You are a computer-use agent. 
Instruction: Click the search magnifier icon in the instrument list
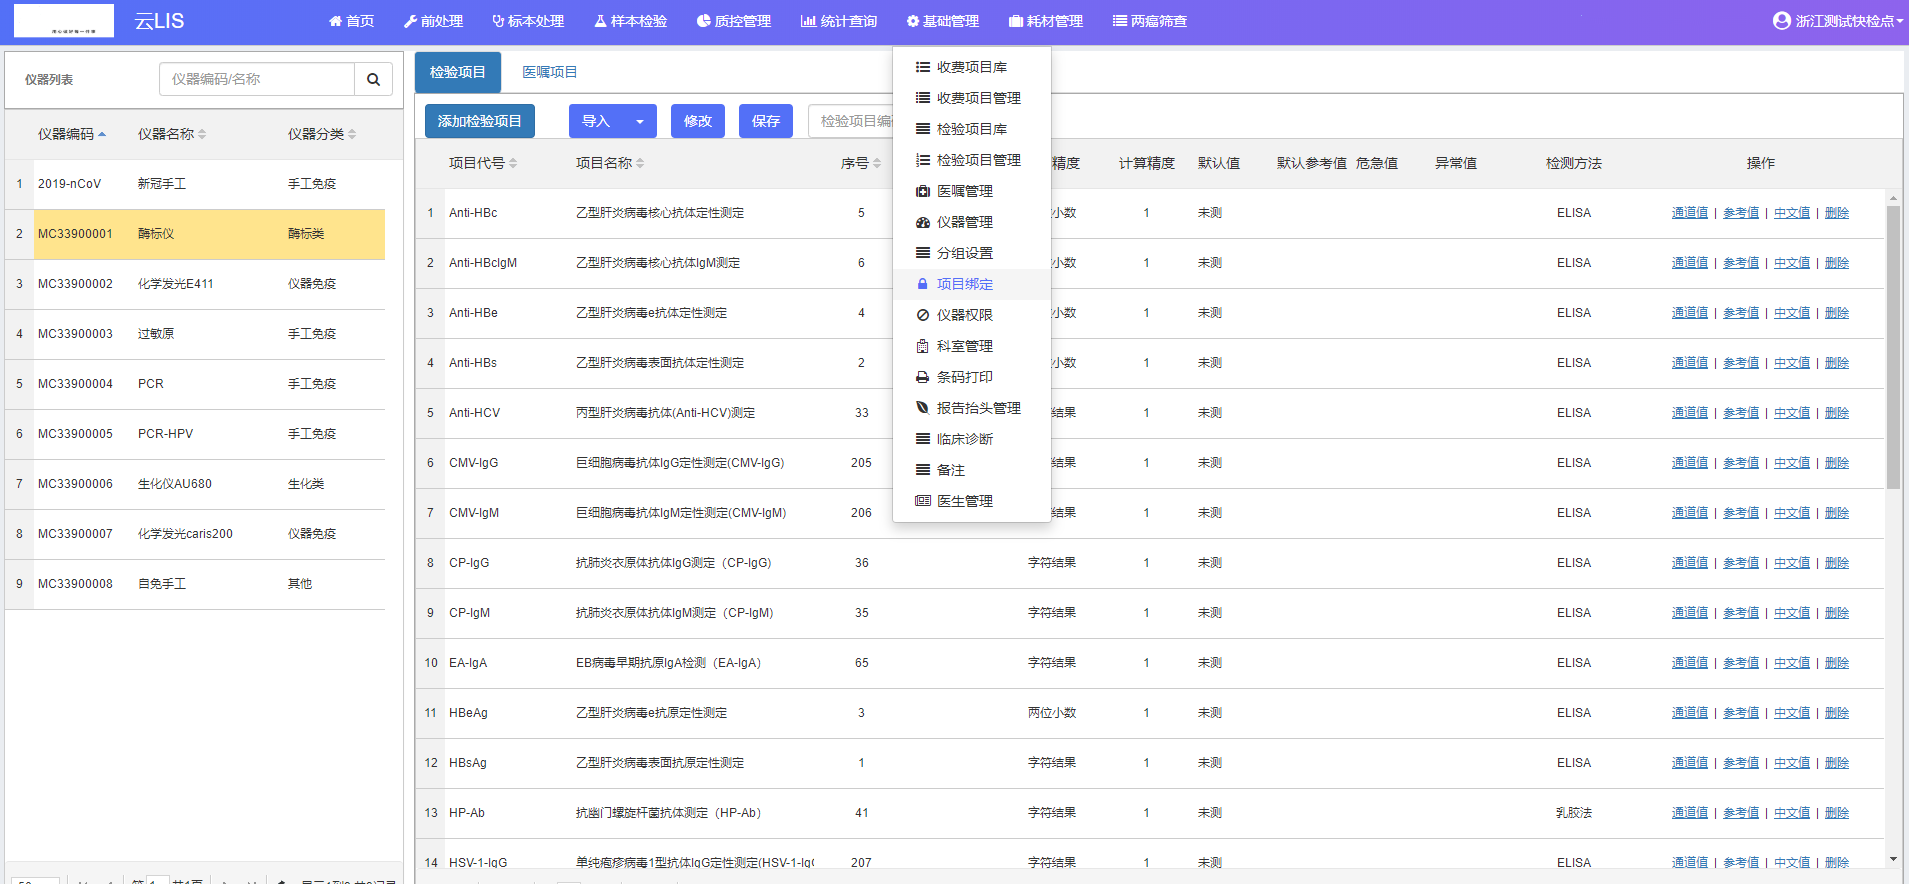(x=373, y=79)
